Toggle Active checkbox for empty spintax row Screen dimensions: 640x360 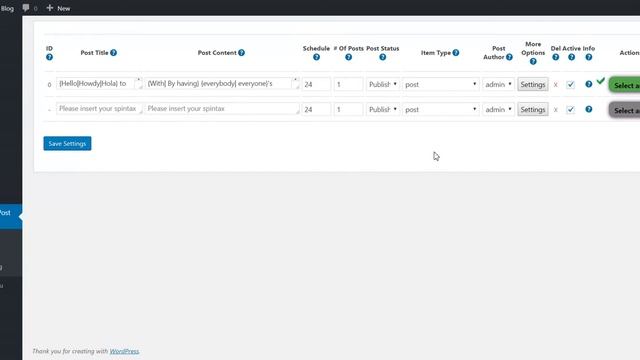pos(571,109)
